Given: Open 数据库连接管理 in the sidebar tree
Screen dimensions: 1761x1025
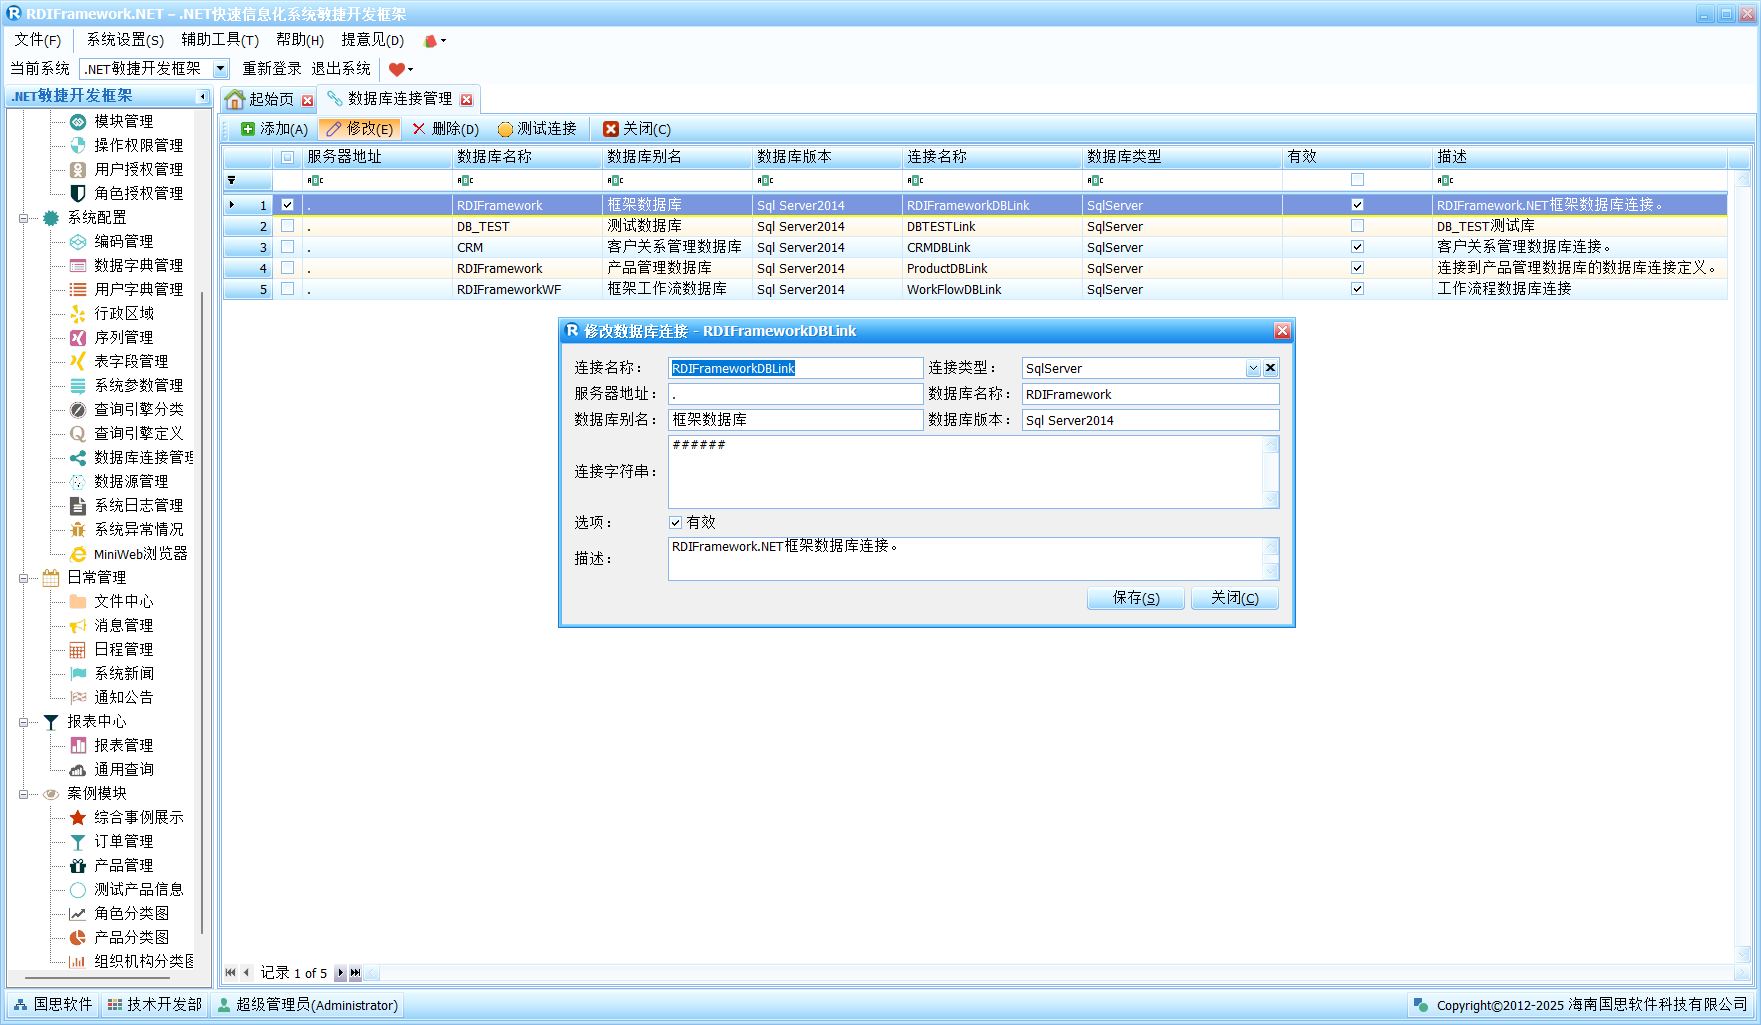Looking at the screenshot, I should (142, 457).
